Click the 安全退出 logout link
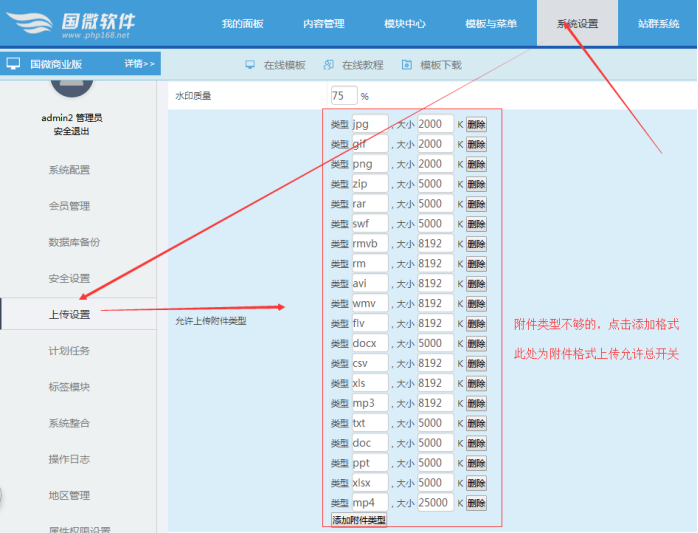 coord(72,131)
